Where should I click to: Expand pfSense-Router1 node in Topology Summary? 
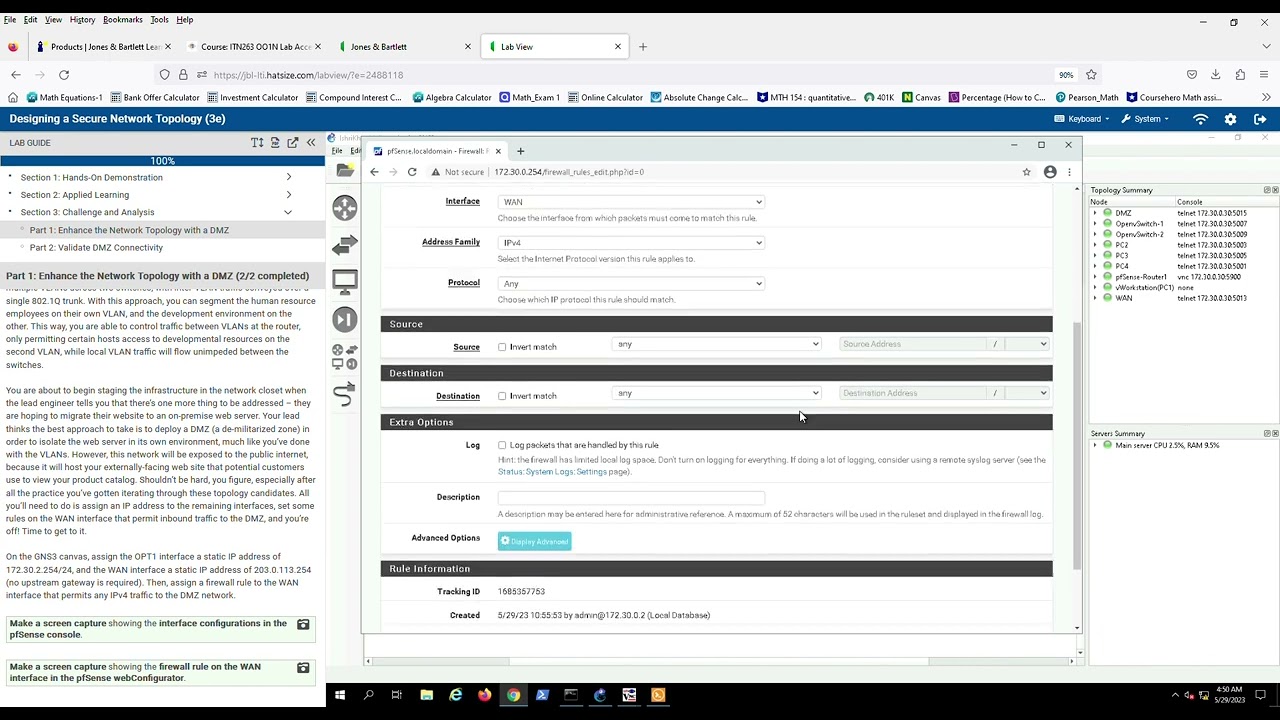pos(1095,277)
